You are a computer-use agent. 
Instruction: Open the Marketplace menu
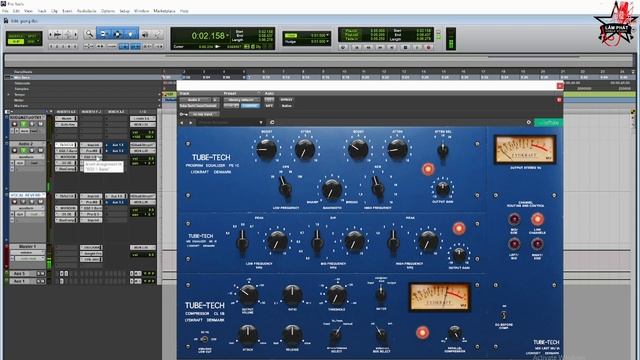coord(164,11)
